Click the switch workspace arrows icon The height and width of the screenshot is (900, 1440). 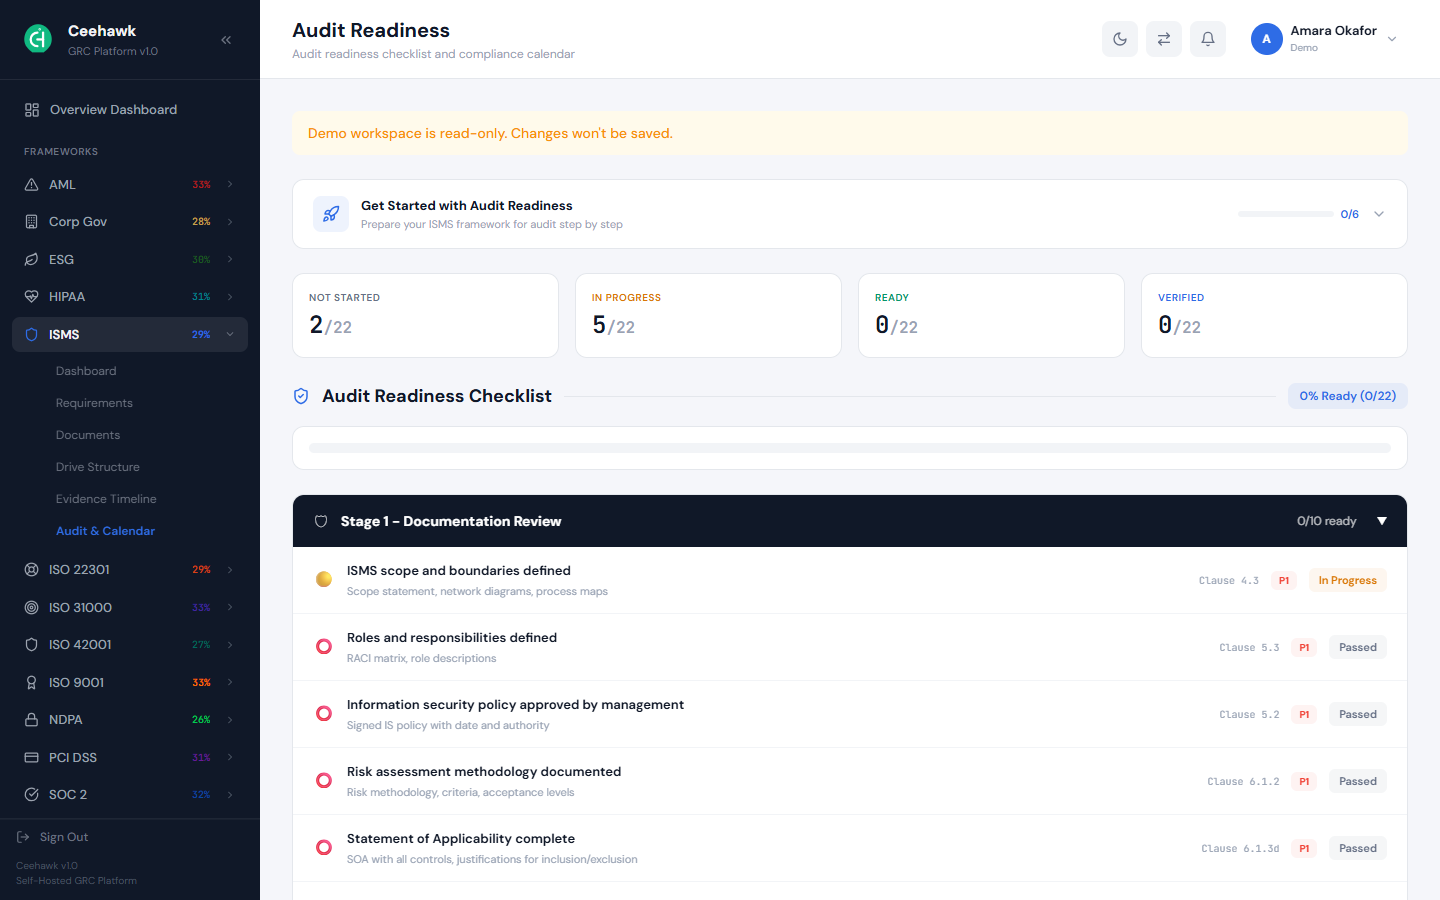click(x=1164, y=39)
